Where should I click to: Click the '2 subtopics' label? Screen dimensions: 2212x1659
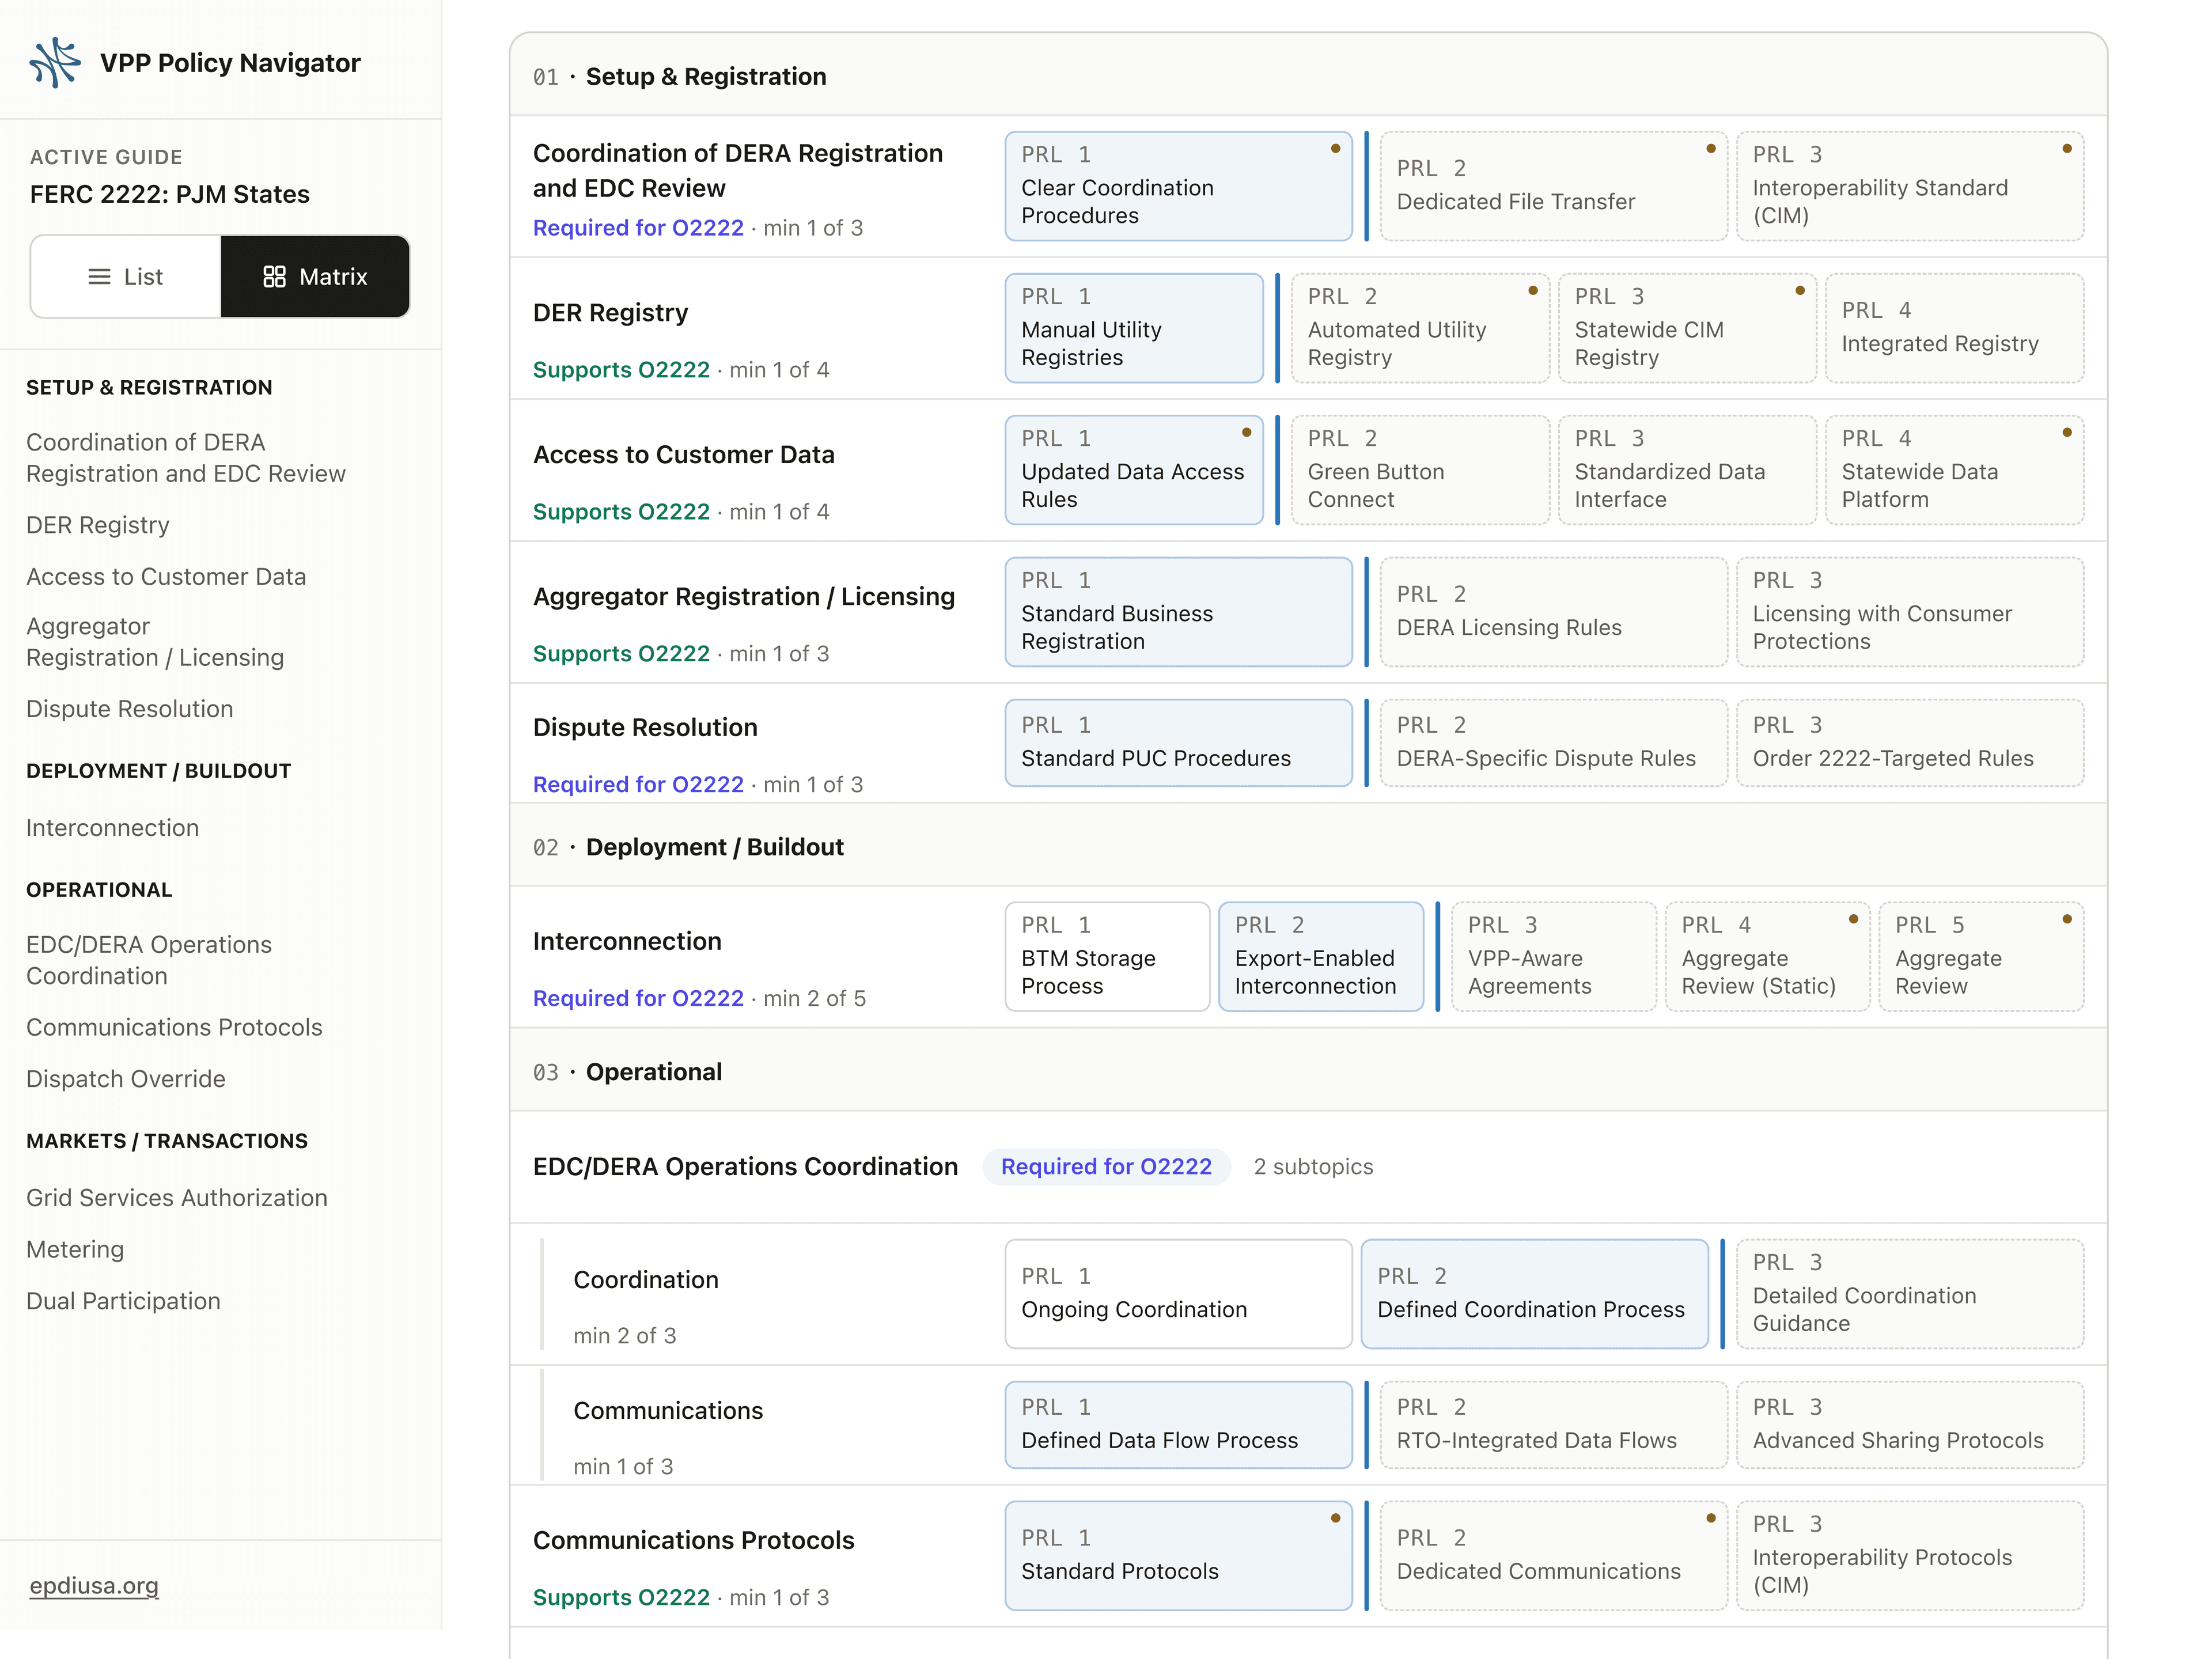[x=1313, y=1167]
